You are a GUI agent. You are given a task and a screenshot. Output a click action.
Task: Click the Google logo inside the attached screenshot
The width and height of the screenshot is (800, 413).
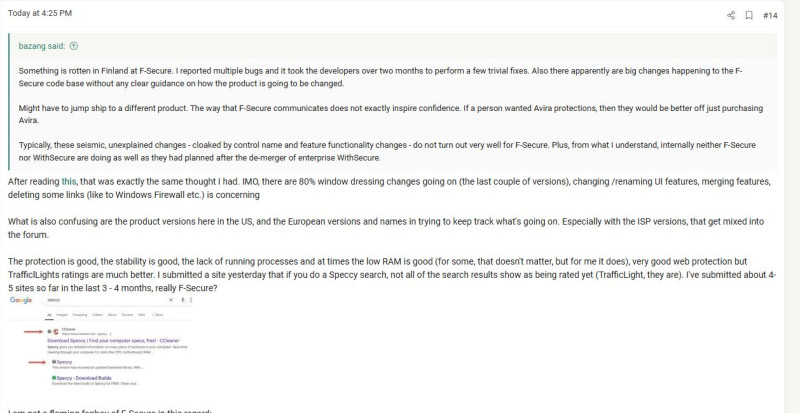click(21, 300)
